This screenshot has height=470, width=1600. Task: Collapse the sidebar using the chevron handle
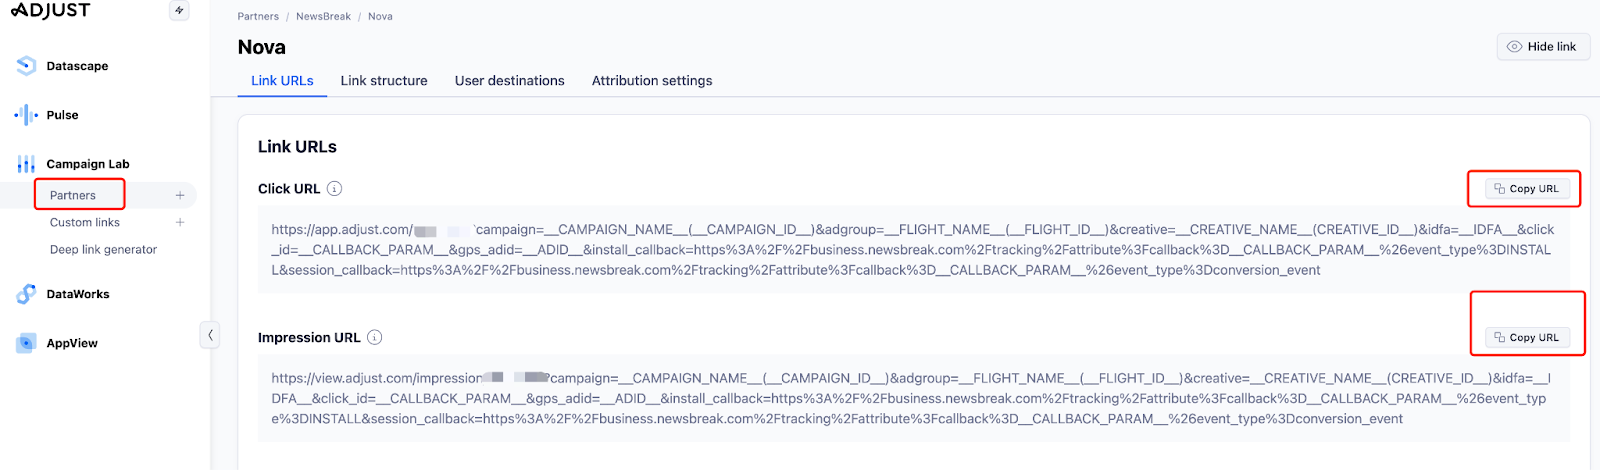coord(210,335)
